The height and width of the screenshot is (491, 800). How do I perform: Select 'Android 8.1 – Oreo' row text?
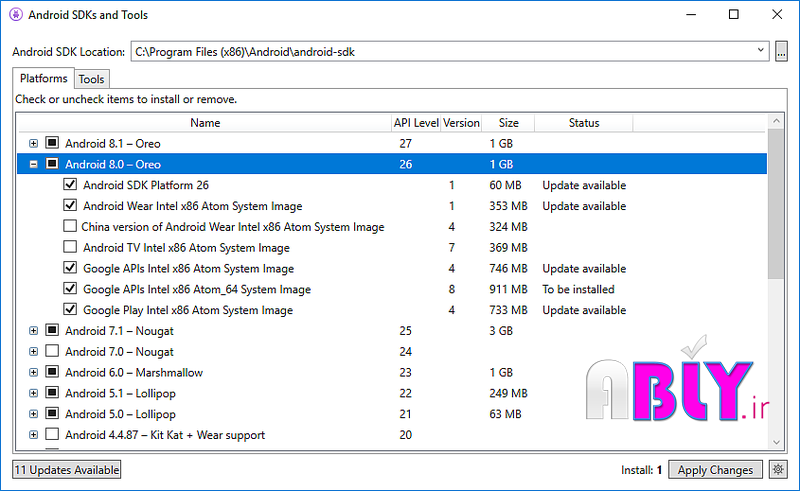(x=113, y=144)
